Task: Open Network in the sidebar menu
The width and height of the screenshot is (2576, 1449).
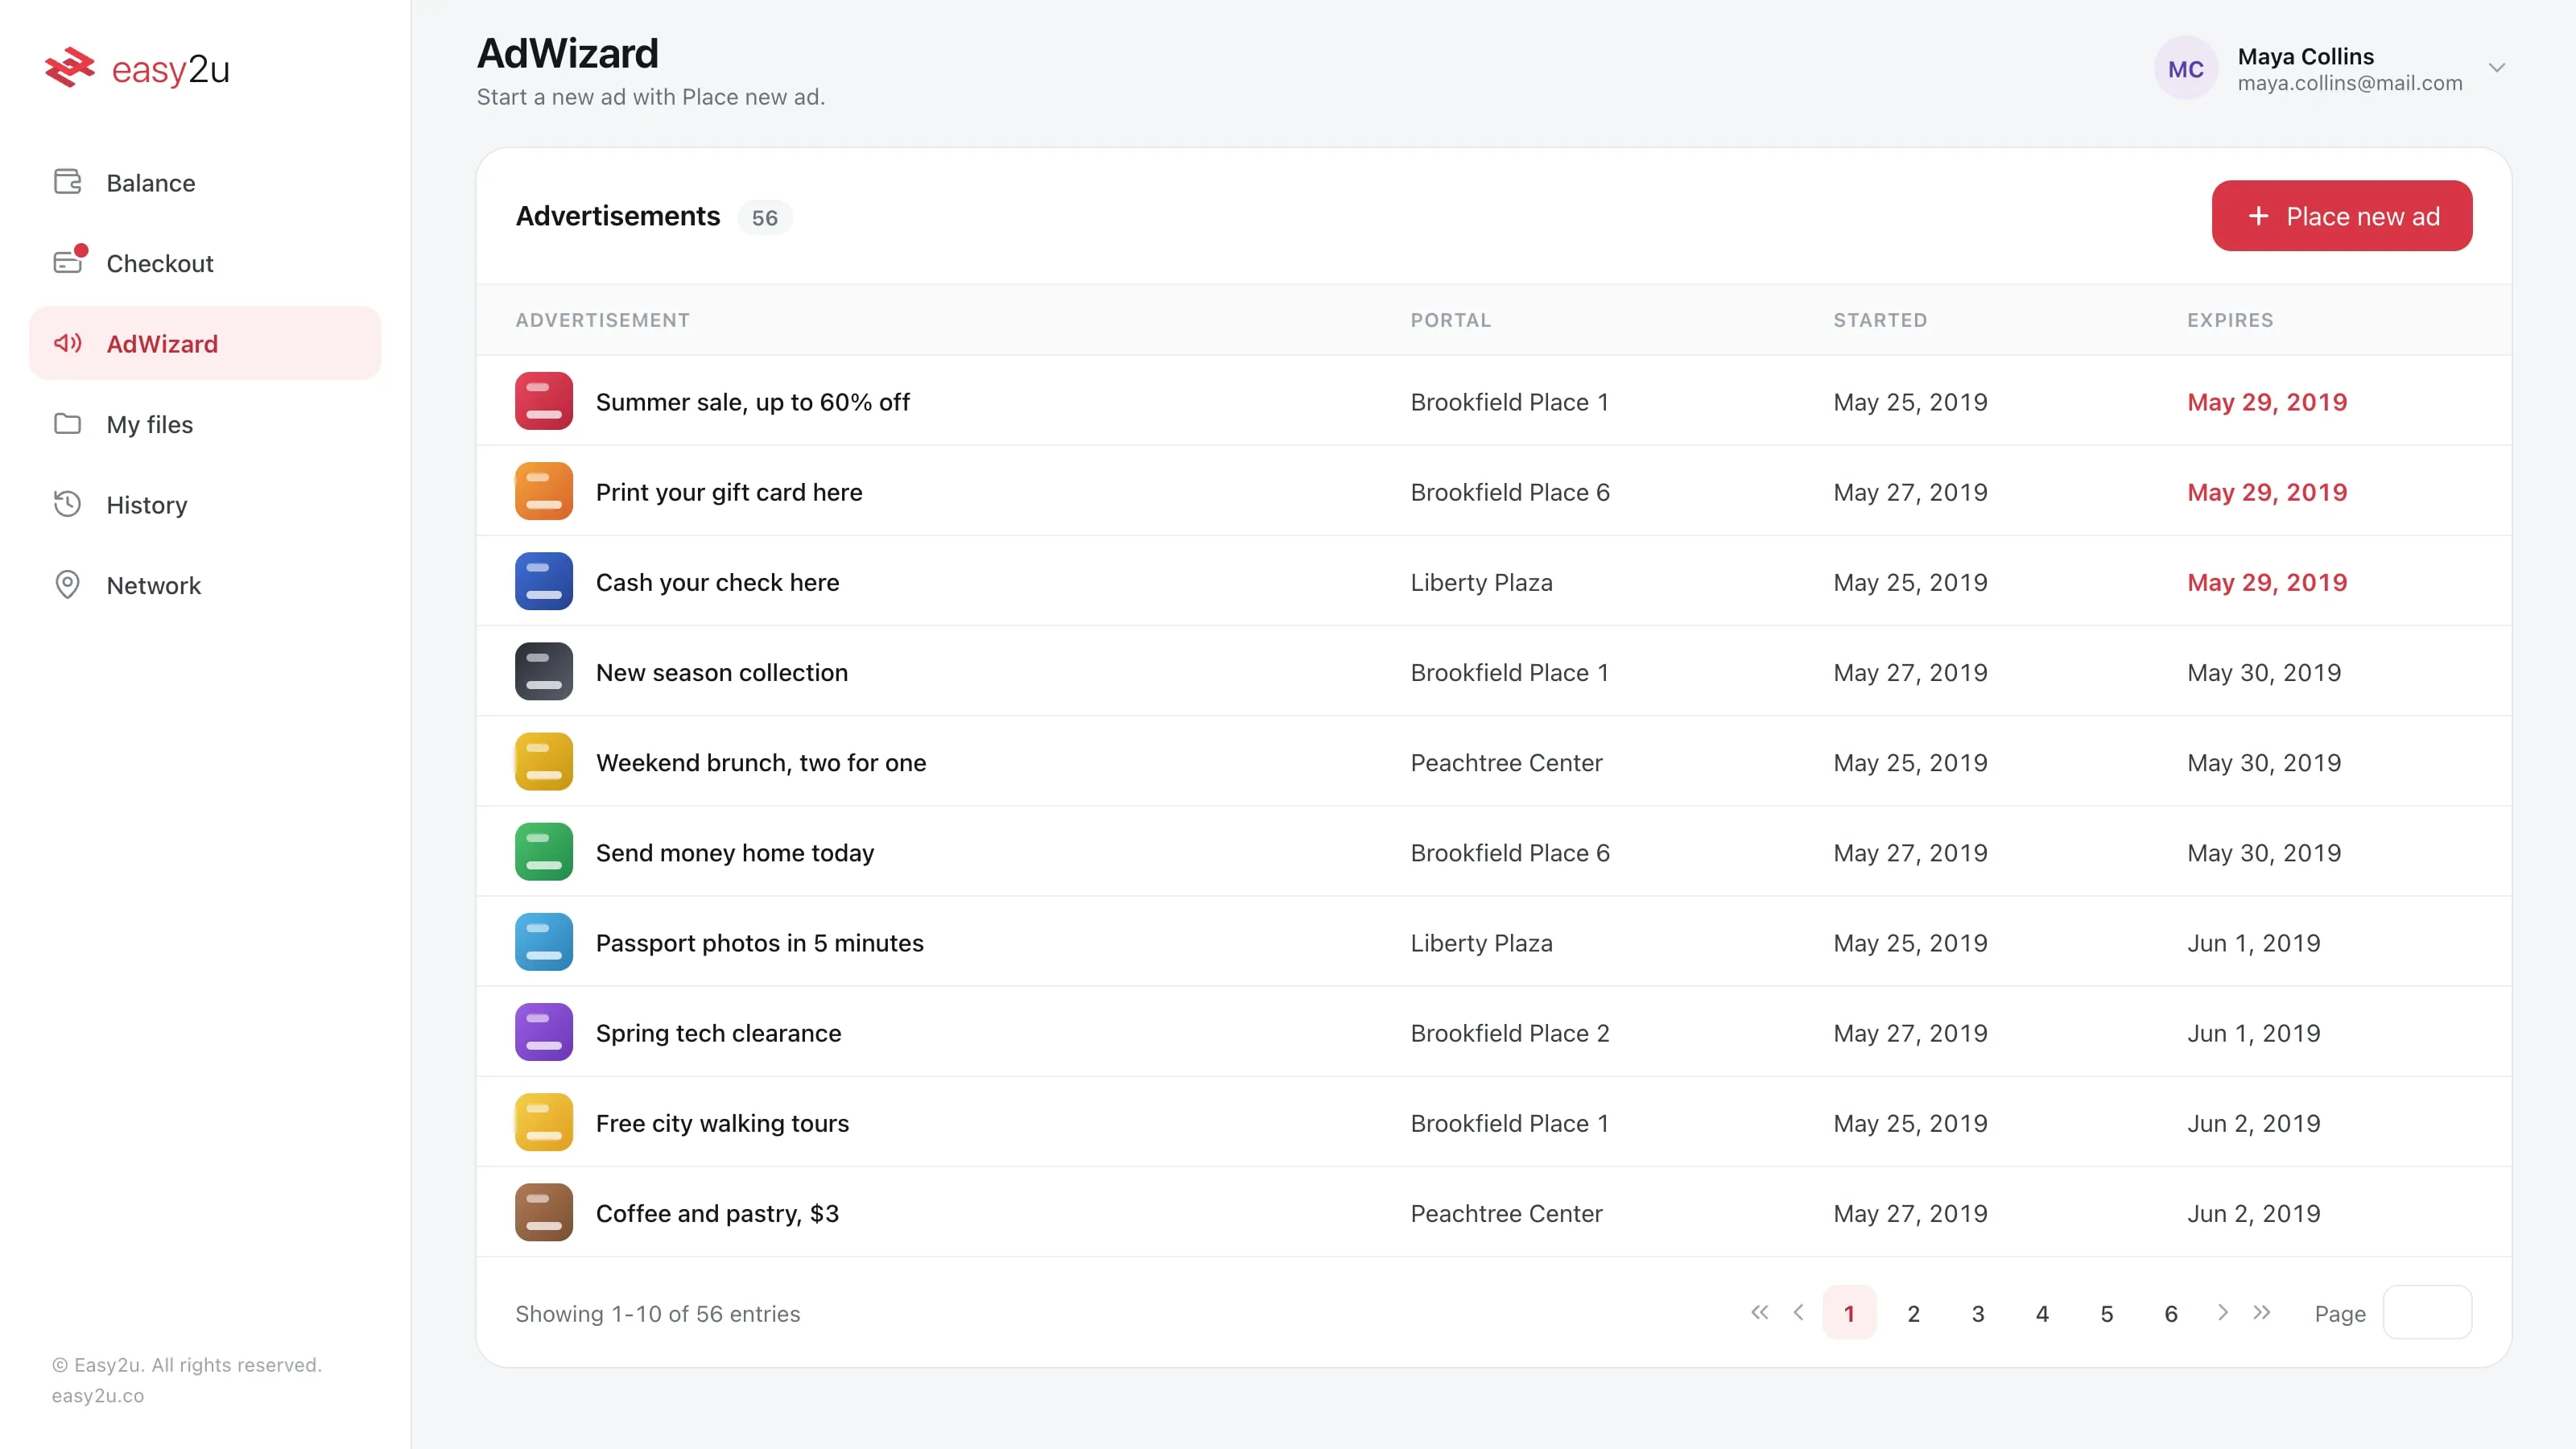Action: [x=205, y=585]
